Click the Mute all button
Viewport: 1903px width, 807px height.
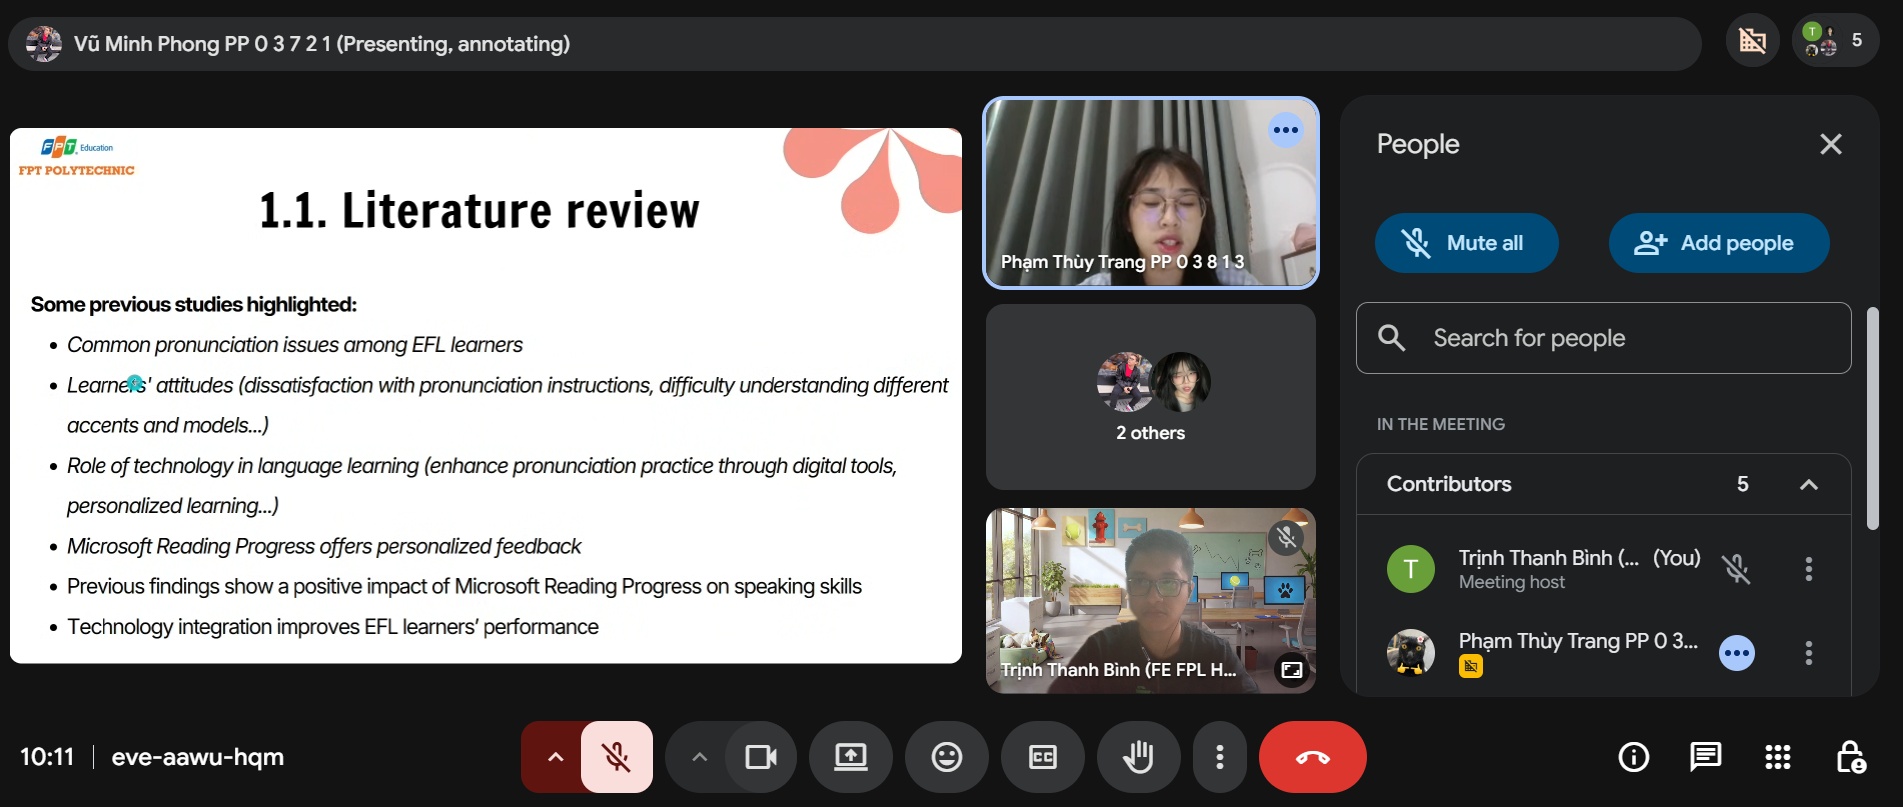(1466, 243)
